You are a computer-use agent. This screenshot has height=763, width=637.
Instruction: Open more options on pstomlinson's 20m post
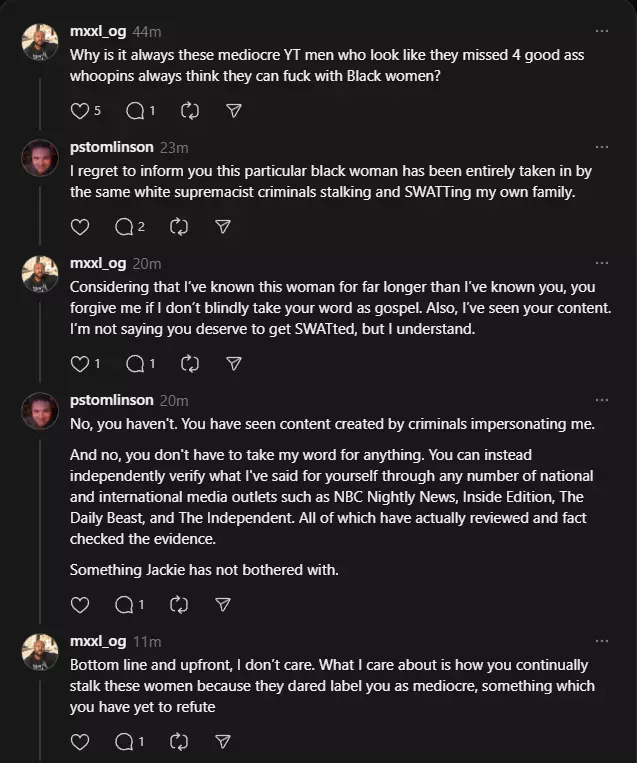[602, 400]
